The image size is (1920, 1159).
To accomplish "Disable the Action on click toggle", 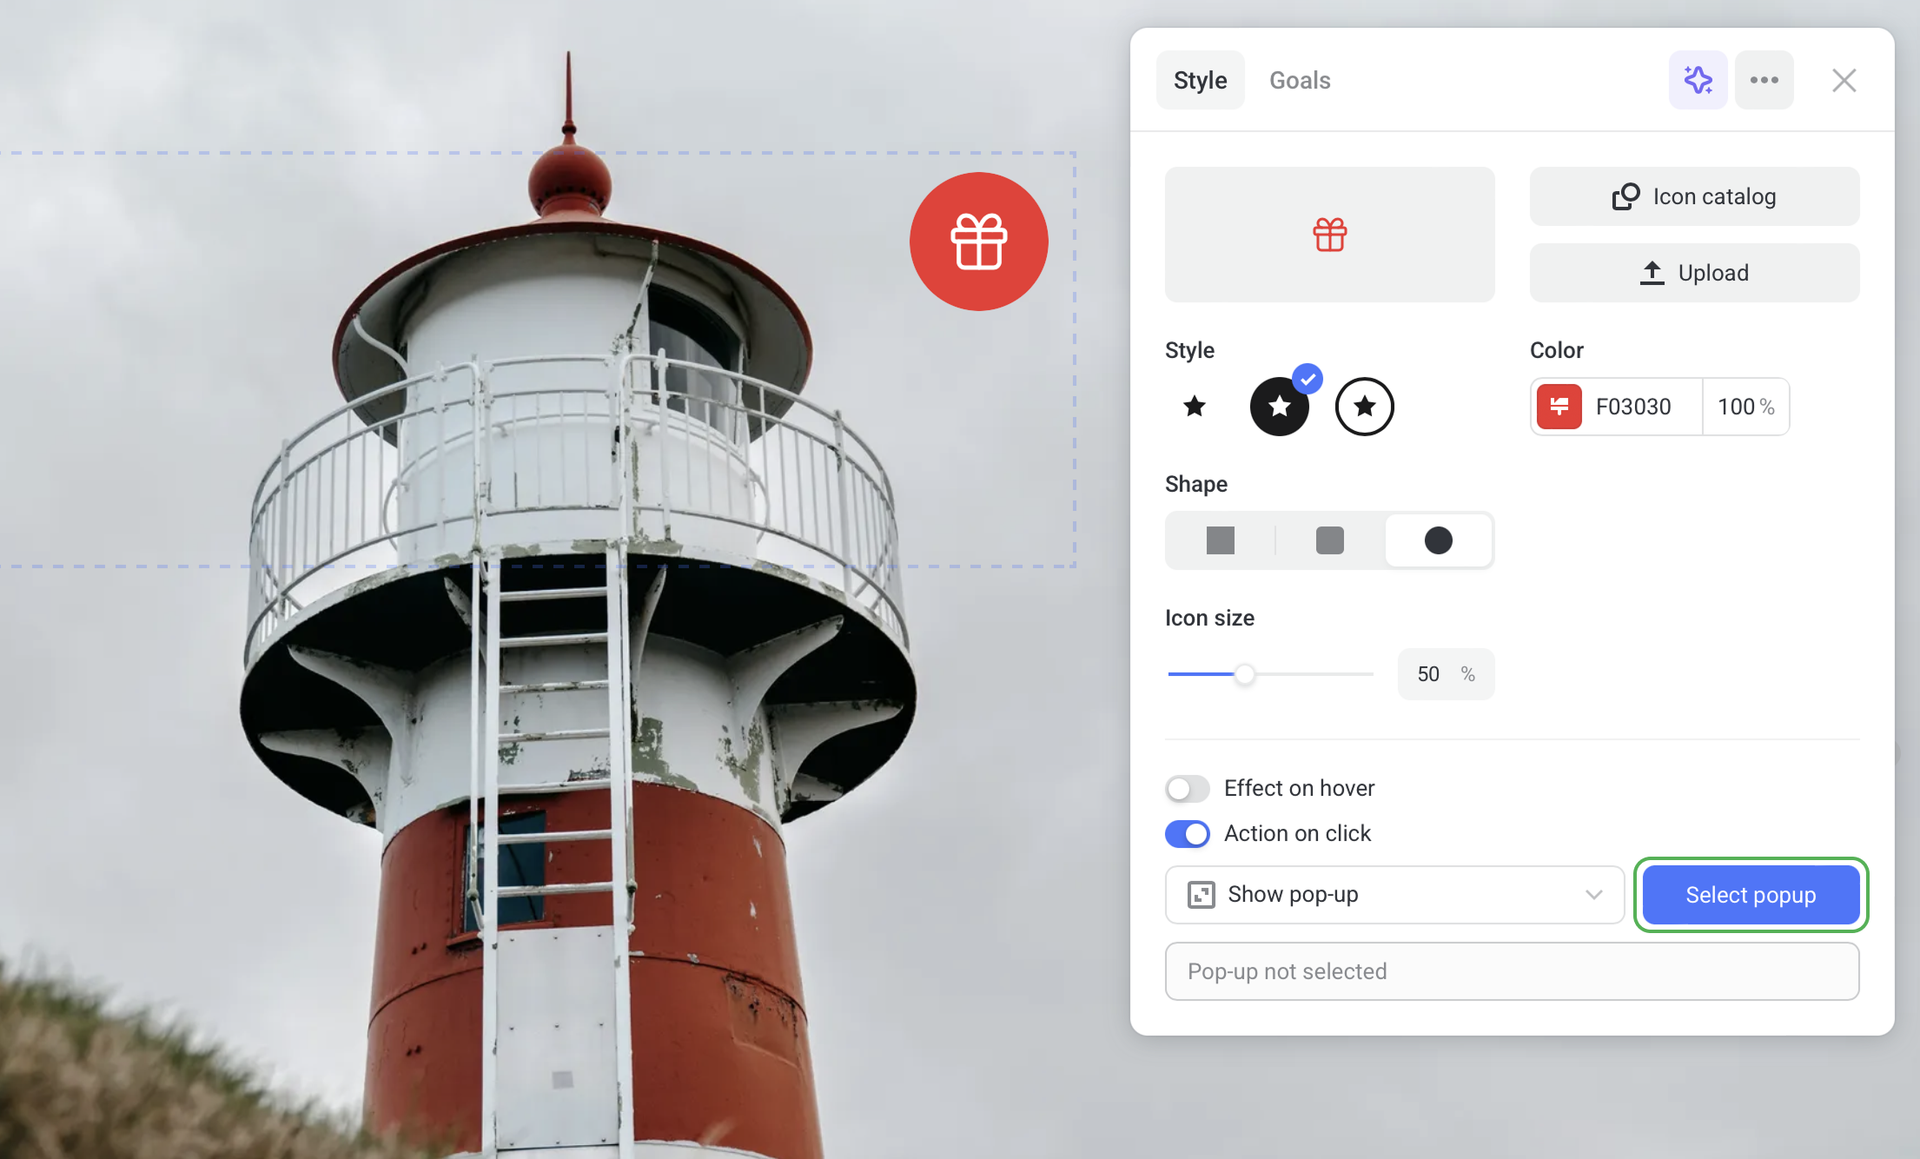I will [x=1187, y=834].
